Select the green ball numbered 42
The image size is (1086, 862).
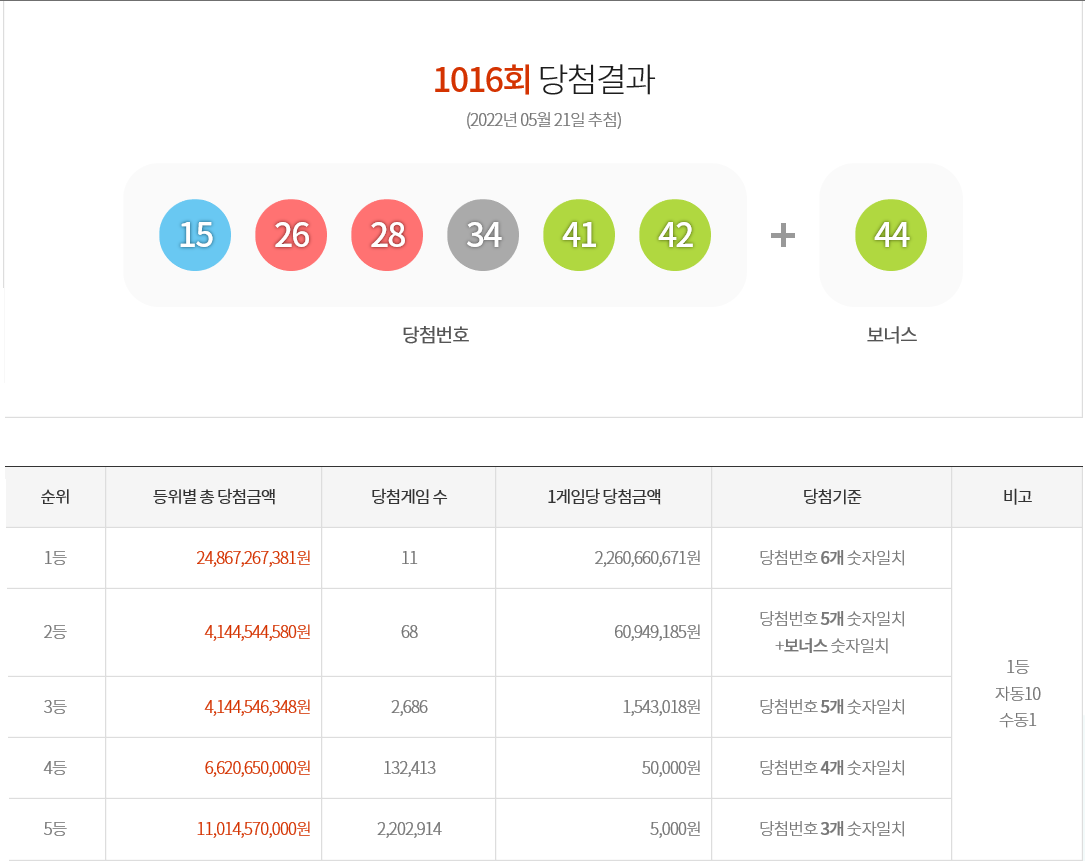pyautogui.click(x=675, y=235)
